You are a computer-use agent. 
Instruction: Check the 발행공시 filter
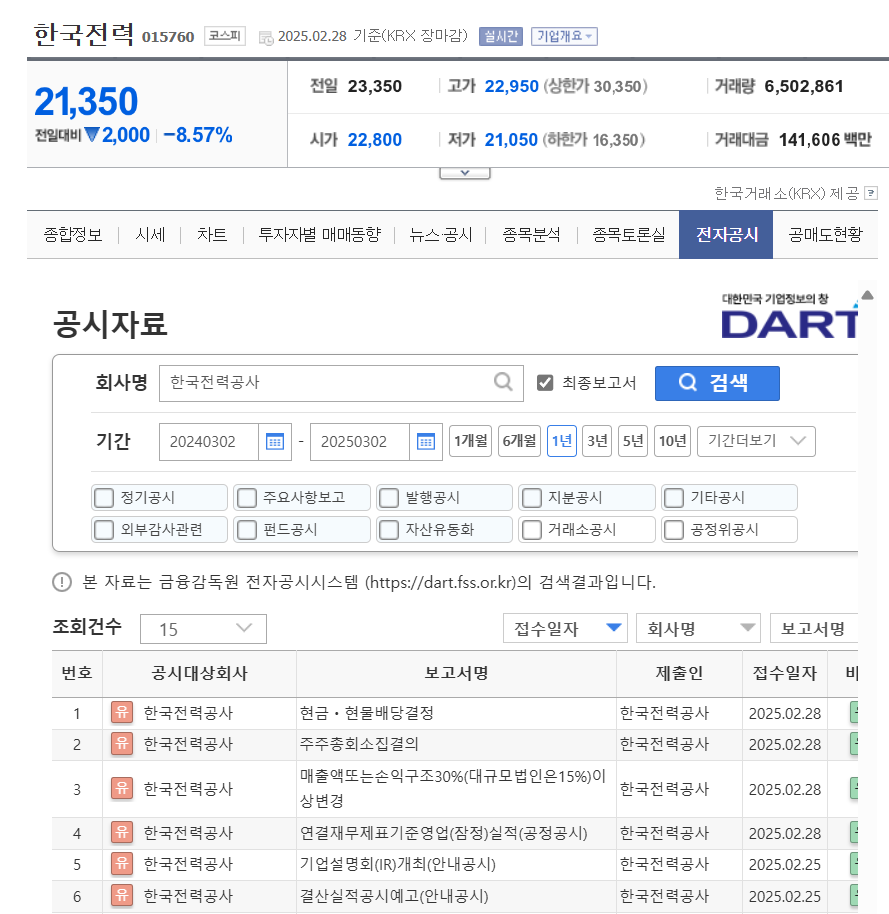[389, 498]
